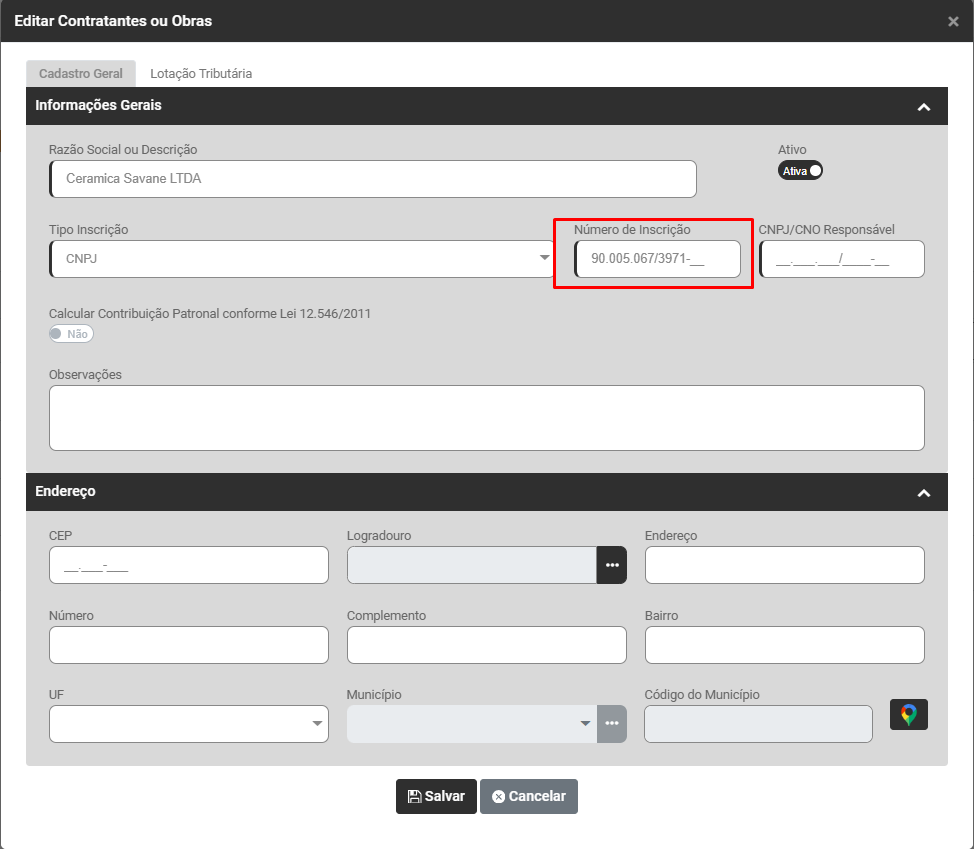
Task: Collapse the Informações Gerais section
Action: [x=923, y=107]
